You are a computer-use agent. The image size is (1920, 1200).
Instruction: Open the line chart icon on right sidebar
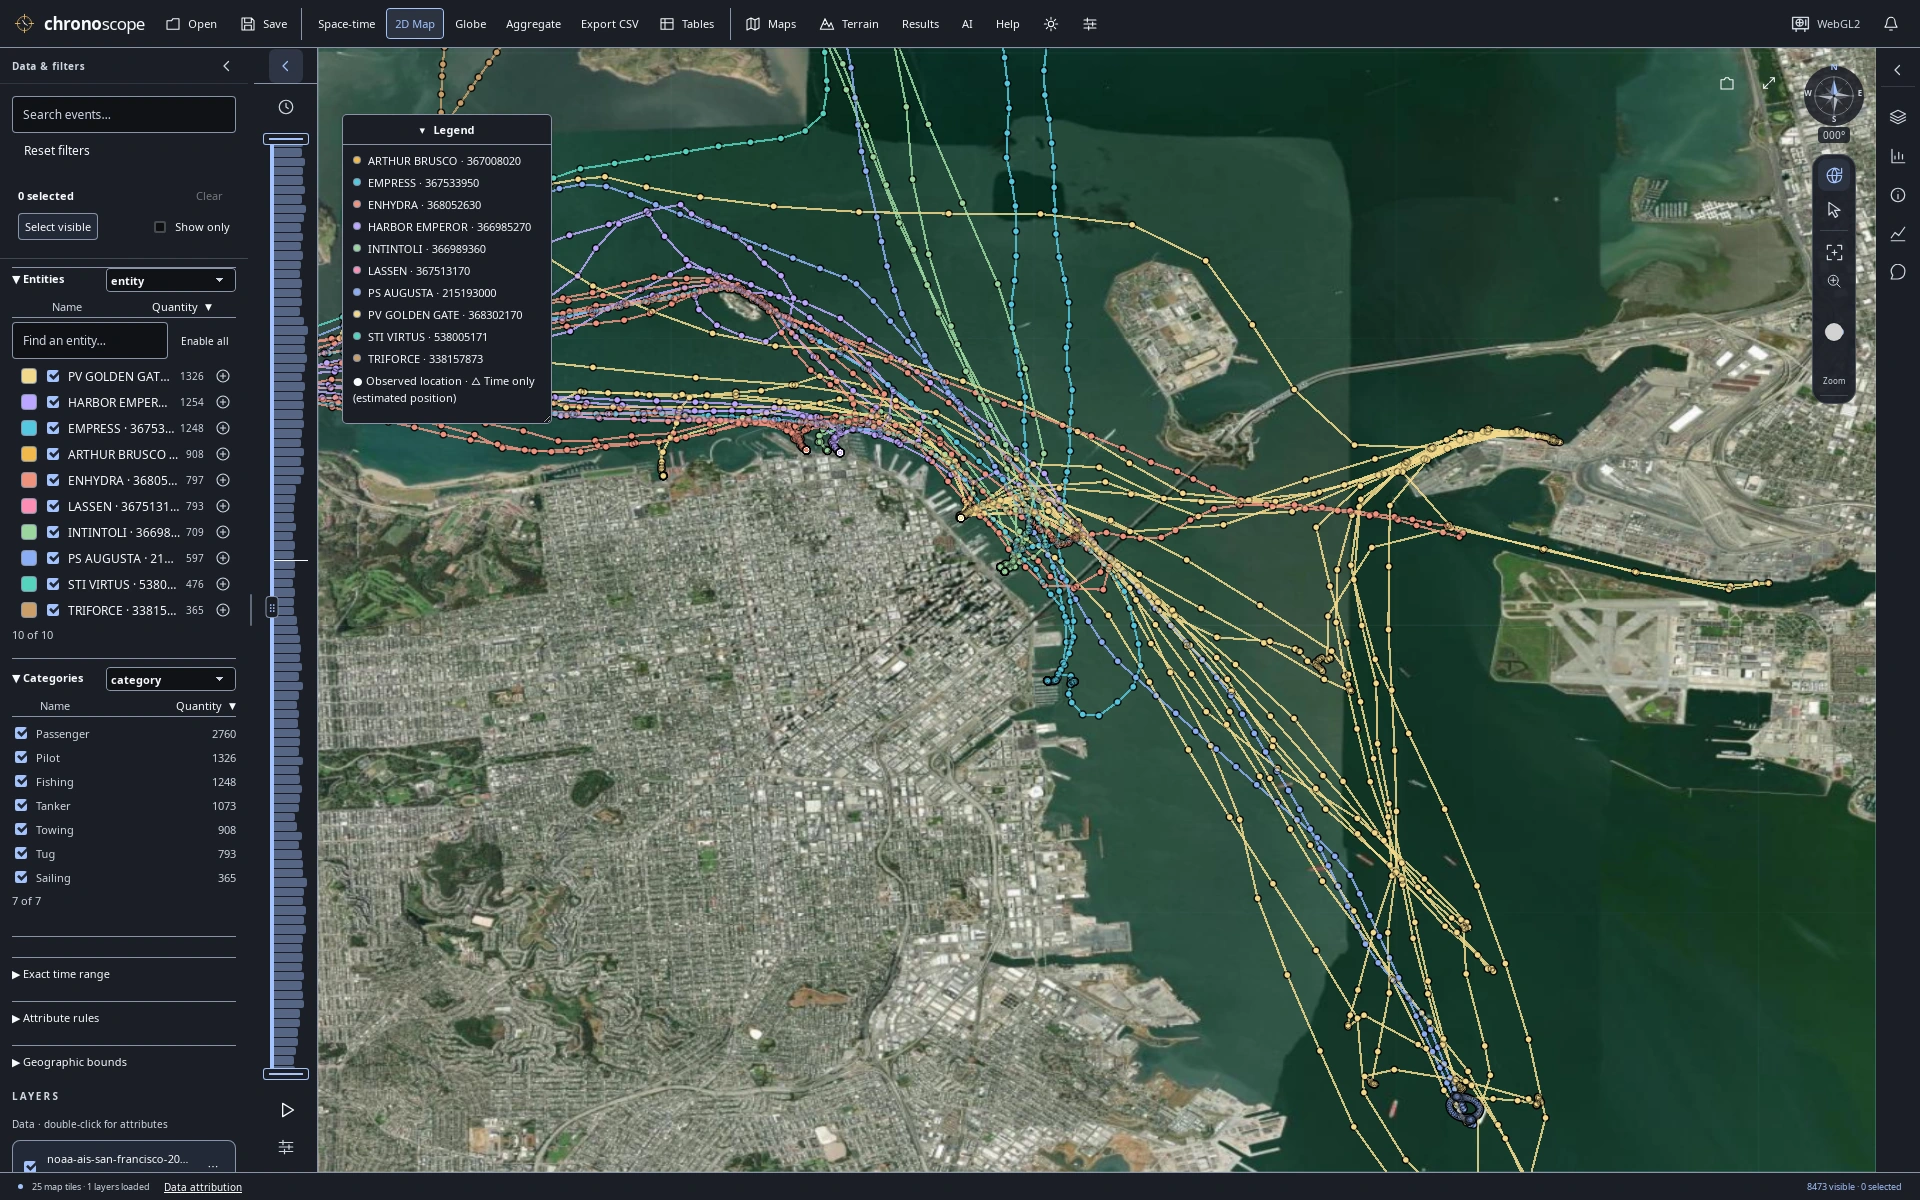(x=1898, y=234)
